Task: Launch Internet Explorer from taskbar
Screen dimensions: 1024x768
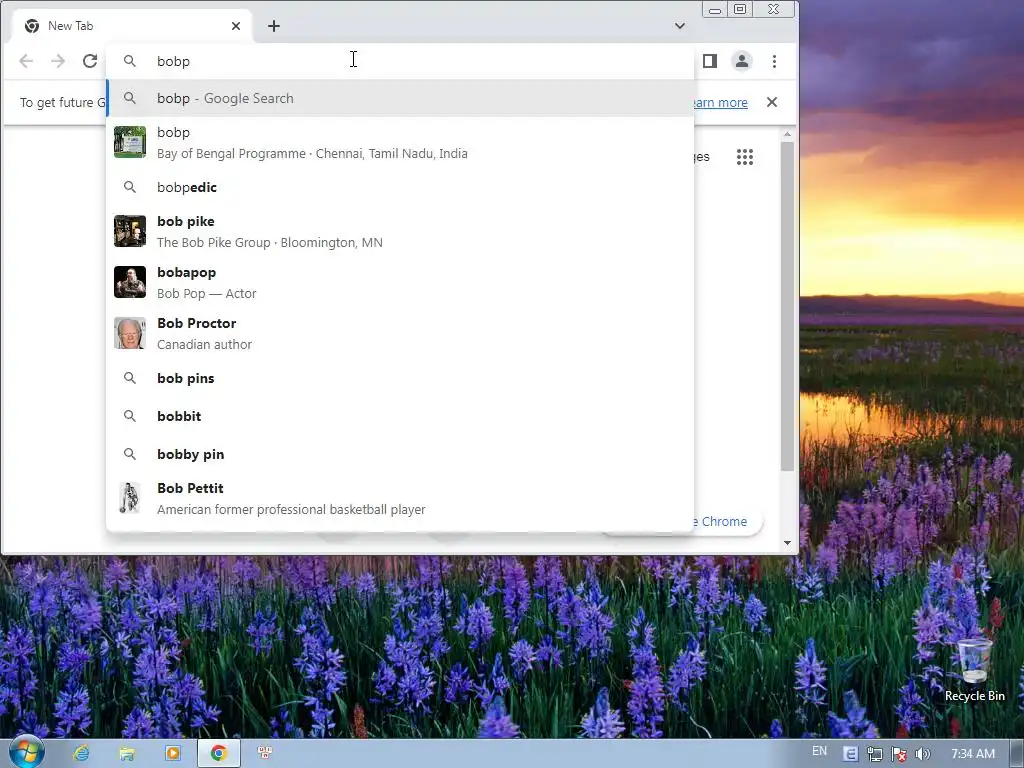Action: click(81, 754)
